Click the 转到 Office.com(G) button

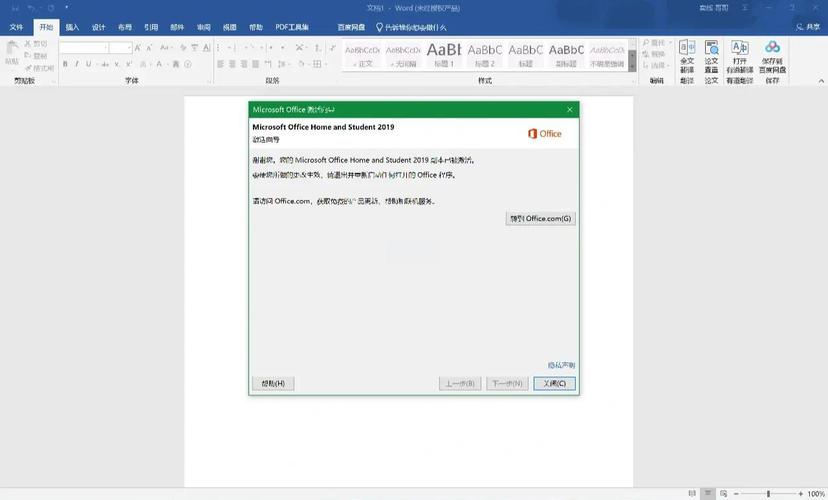[540, 219]
